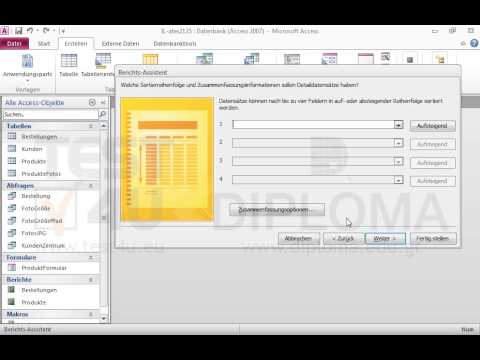Open the Datei tab
Viewport: 480px width, 360px height.
(x=14, y=44)
